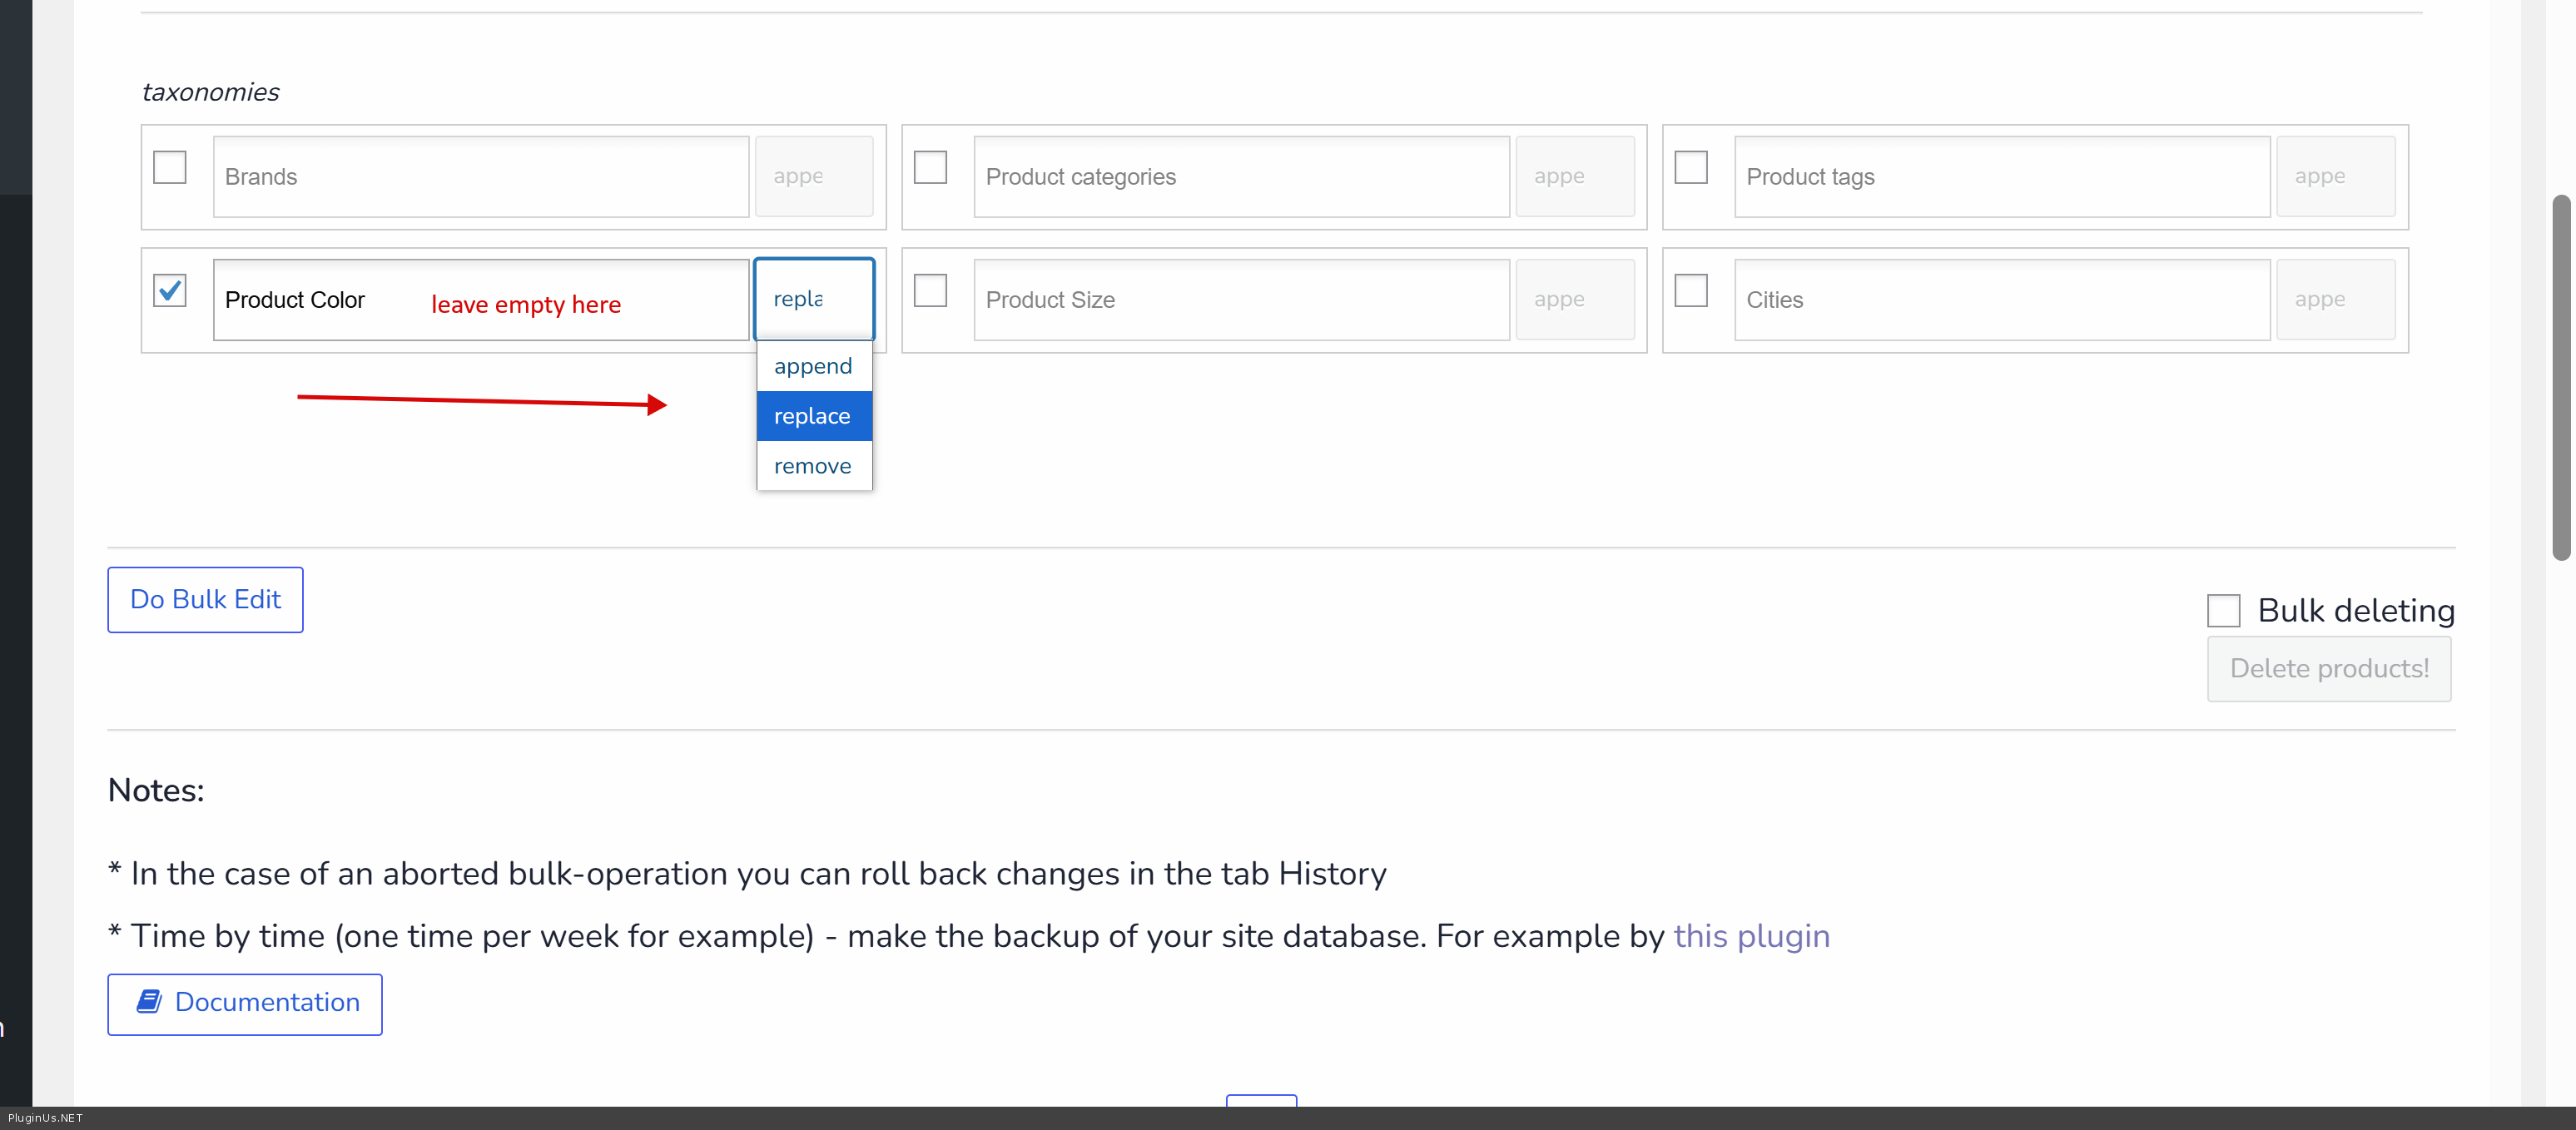Check the Product Size checkbox
The width and height of the screenshot is (2576, 1130).
[930, 291]
